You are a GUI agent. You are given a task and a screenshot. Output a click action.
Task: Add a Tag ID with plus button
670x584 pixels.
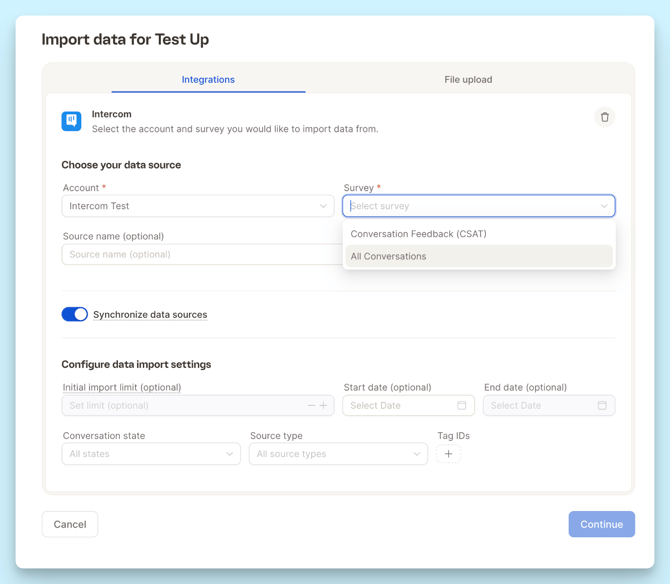[449, 454]
